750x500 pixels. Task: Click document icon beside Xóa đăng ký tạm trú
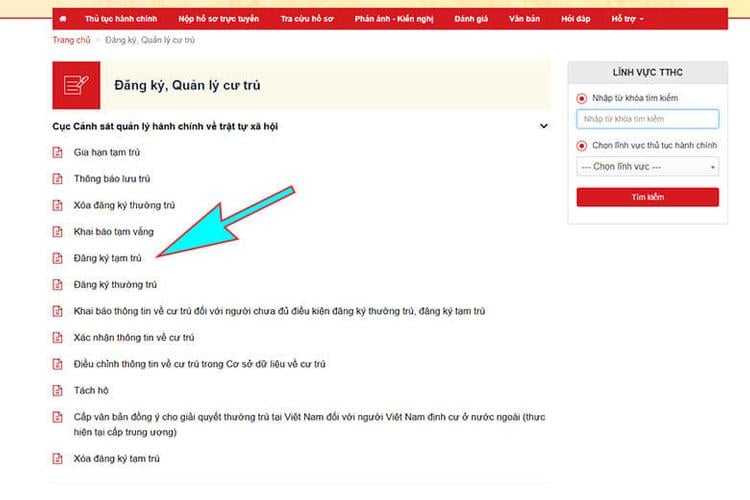(x=57, y=458)
